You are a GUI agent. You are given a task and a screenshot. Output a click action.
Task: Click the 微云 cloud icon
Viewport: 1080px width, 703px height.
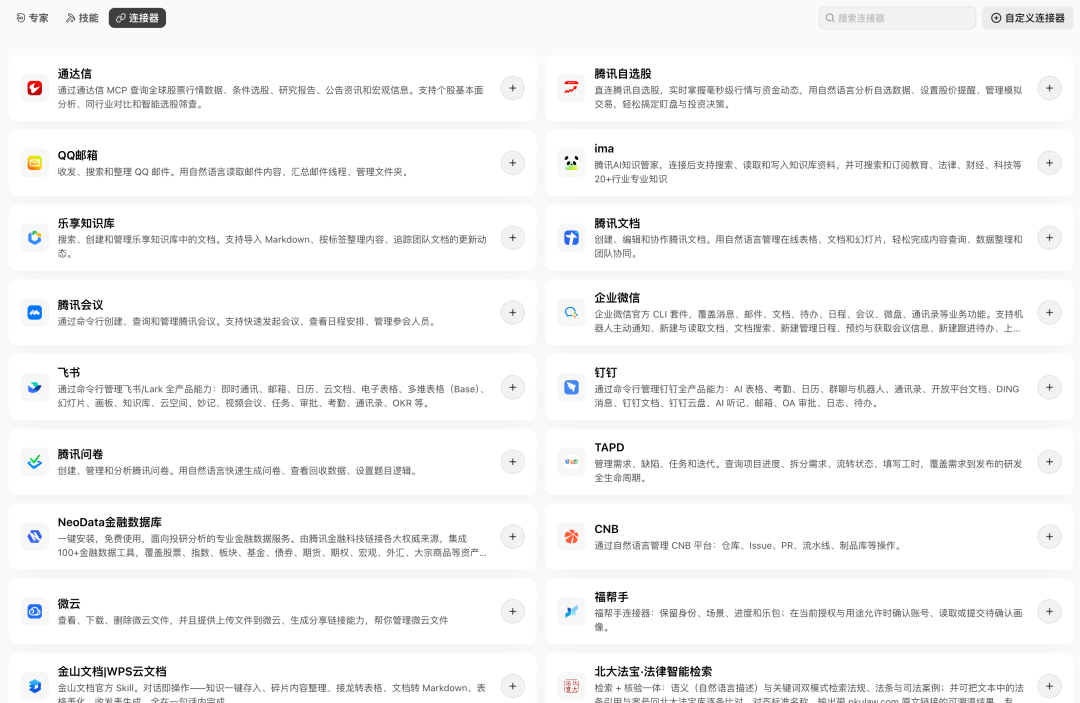[34, 611]
